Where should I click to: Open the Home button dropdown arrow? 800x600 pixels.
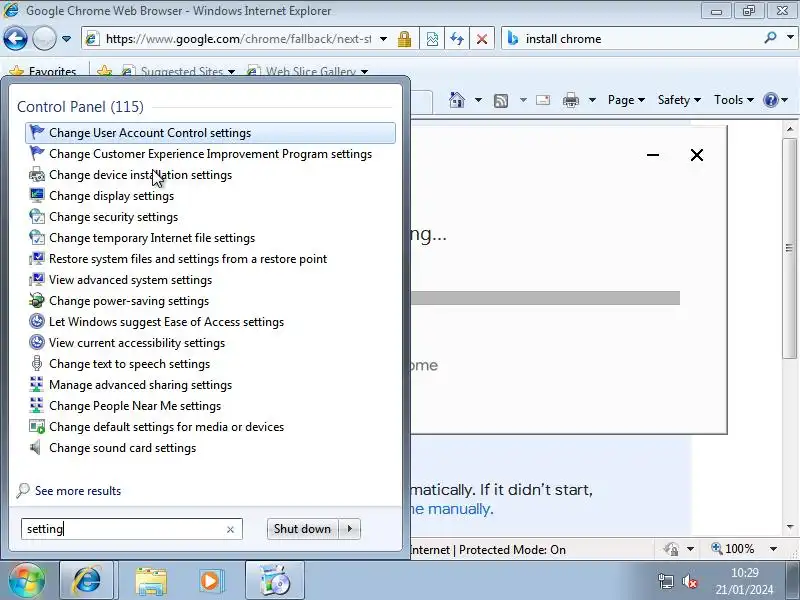(x=478, y=99)
